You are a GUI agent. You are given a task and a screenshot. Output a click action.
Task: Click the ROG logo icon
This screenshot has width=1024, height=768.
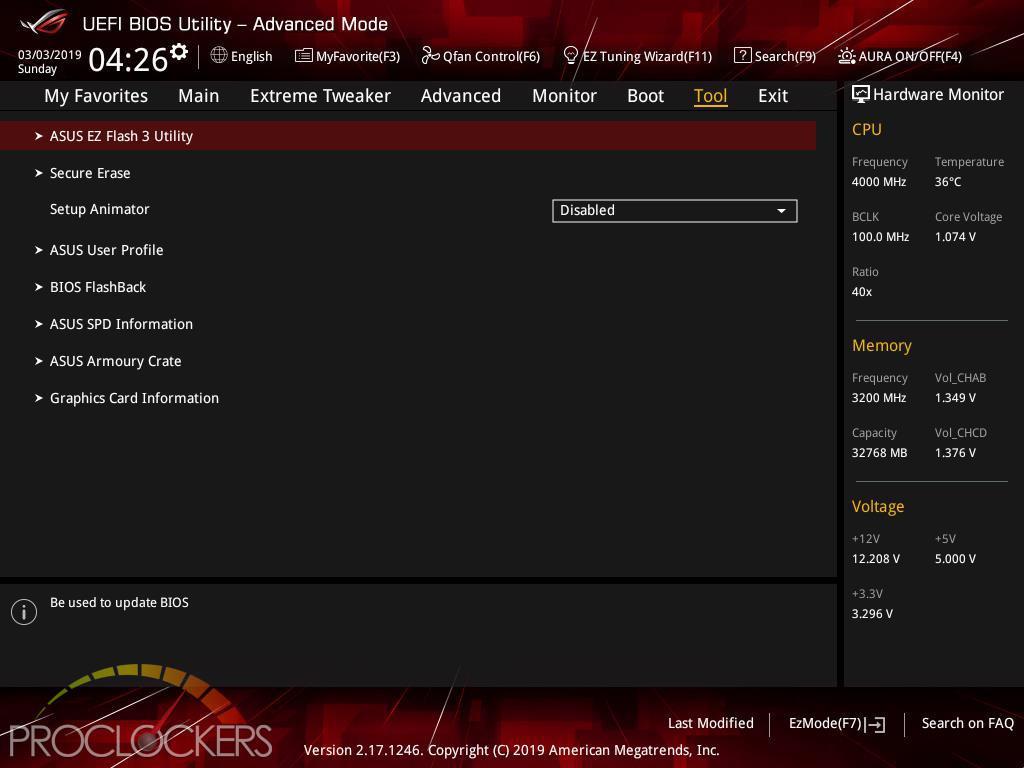point(44,23)
